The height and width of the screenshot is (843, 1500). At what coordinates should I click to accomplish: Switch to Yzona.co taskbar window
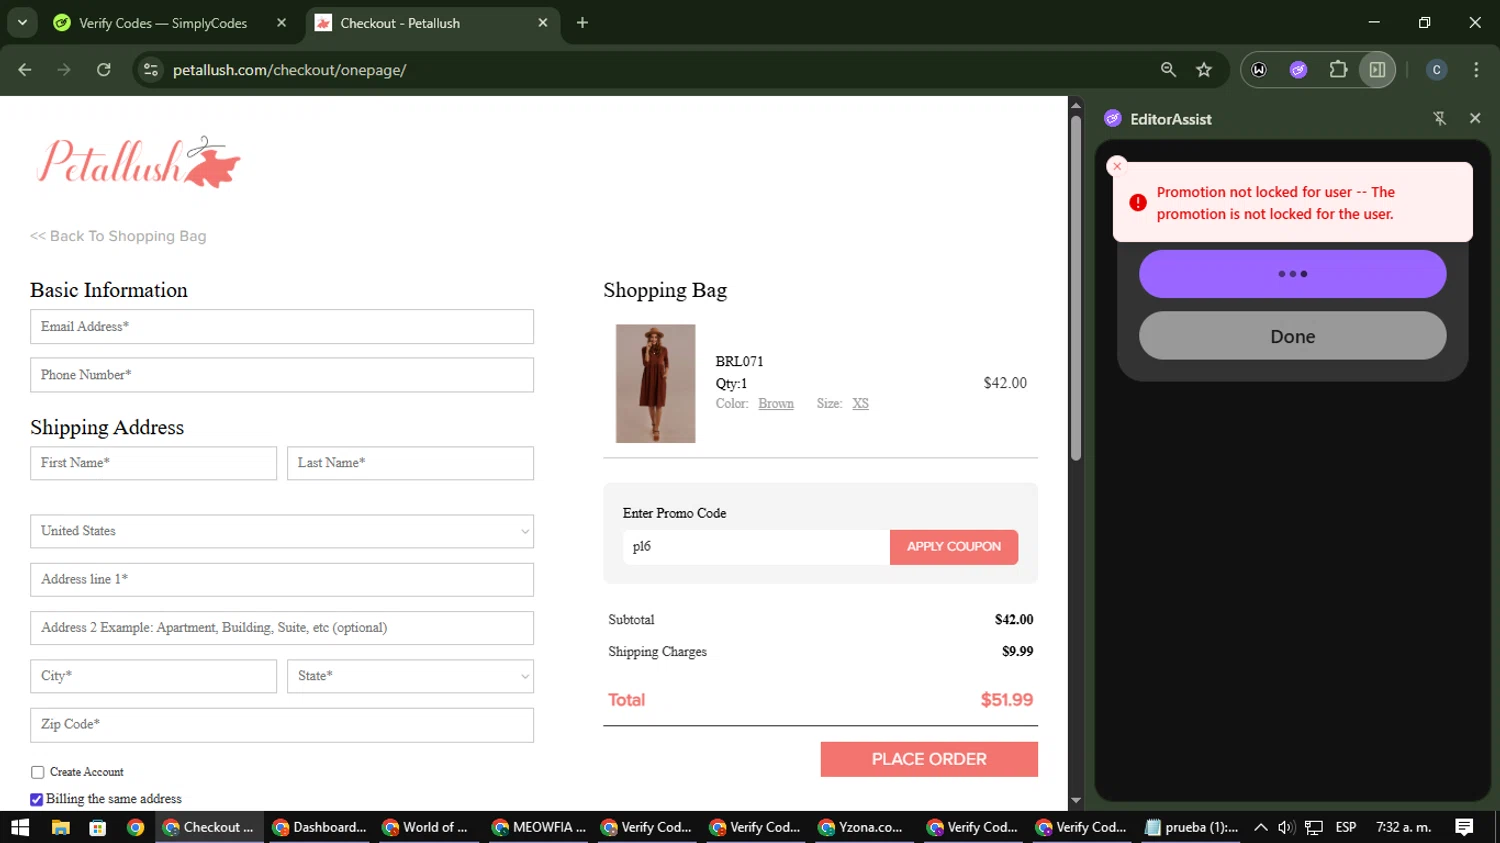[864, 827]
